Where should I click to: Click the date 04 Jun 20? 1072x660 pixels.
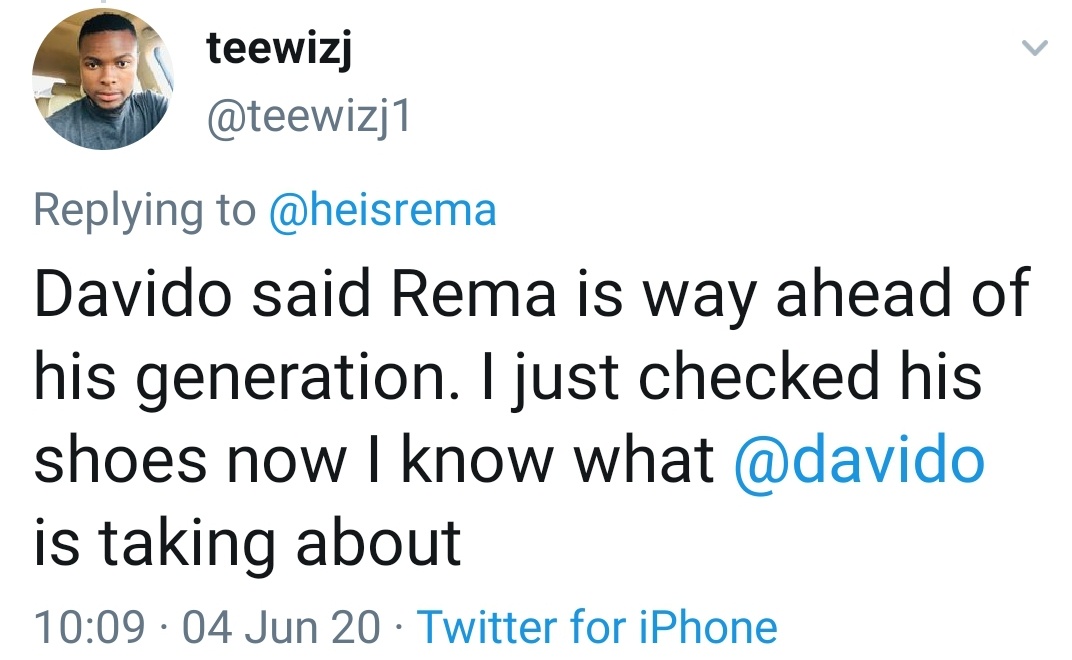point(283,628)
